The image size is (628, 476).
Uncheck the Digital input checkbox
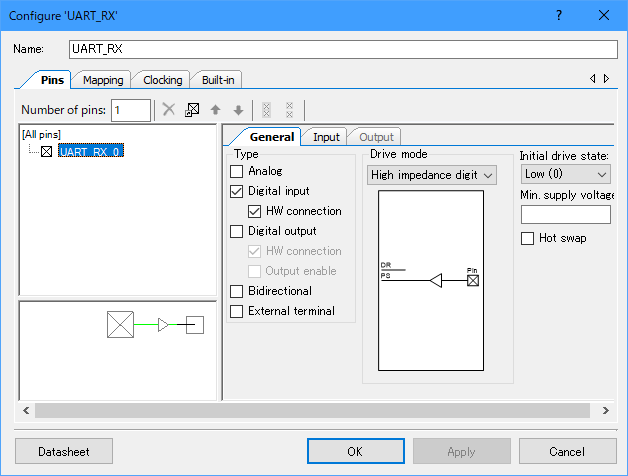tap(237, 191)
